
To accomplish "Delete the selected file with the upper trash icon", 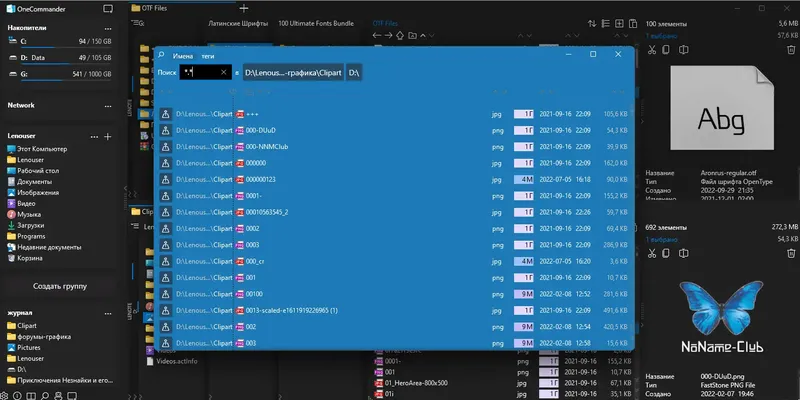I will pos(791,49).
